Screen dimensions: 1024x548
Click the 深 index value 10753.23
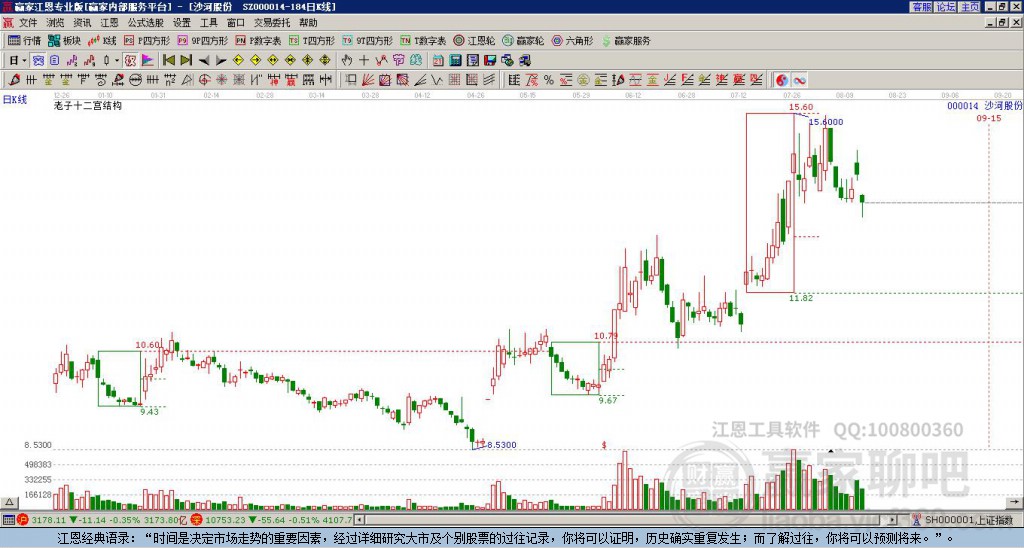click(x=226, y=520)
